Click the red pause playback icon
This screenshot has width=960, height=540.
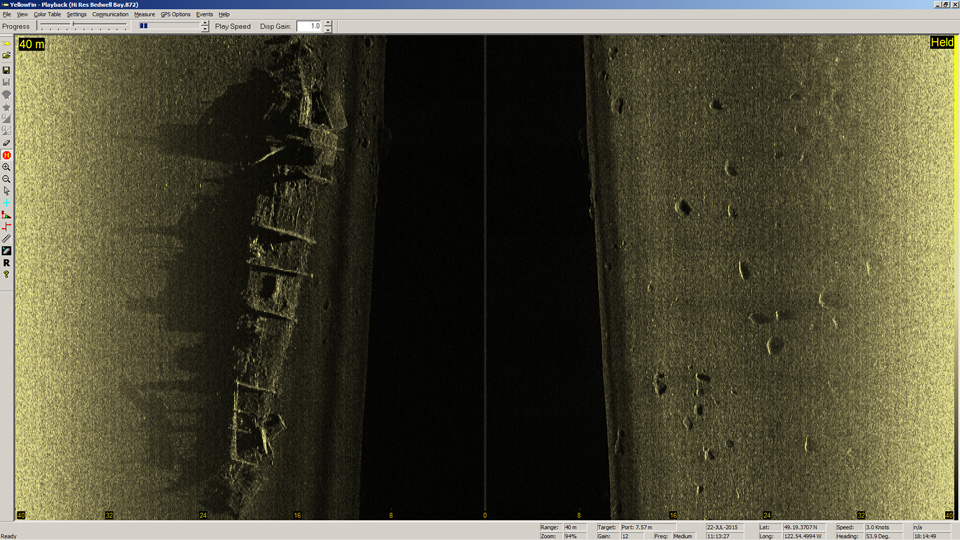[x=6, y=155]
